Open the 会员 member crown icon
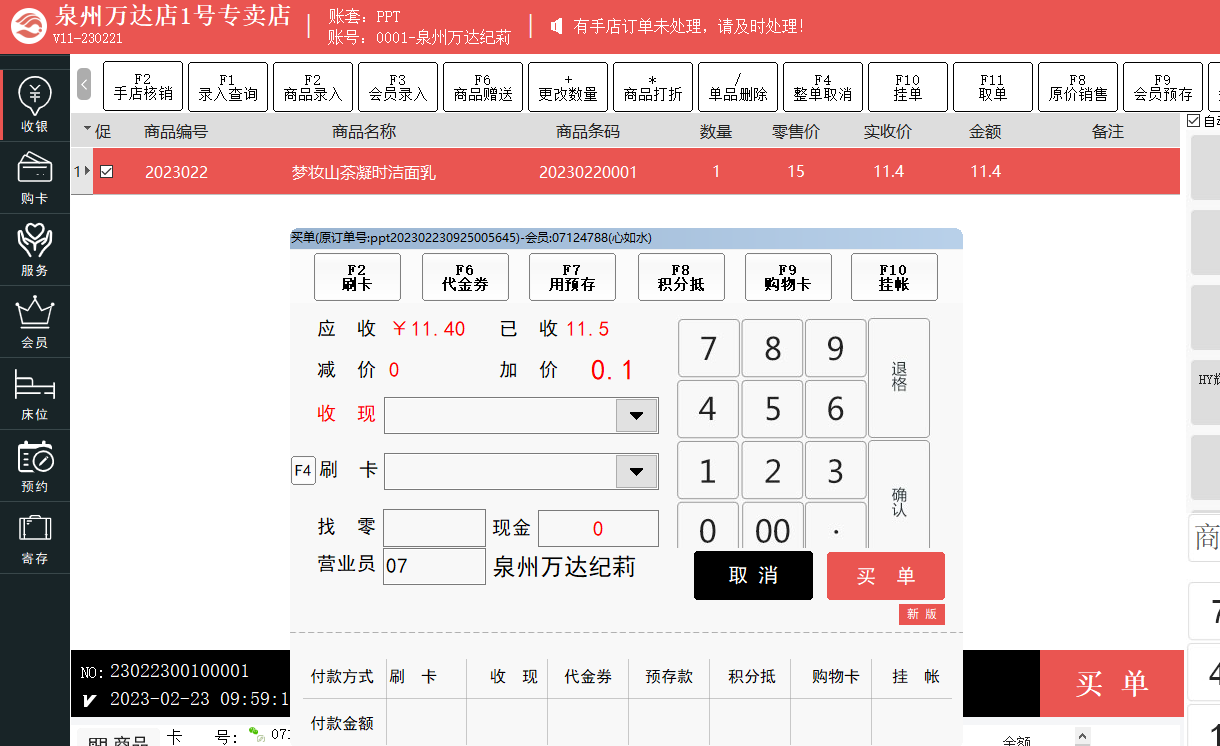Screen dimensions: 1220x746 click(x=35, y=322)
